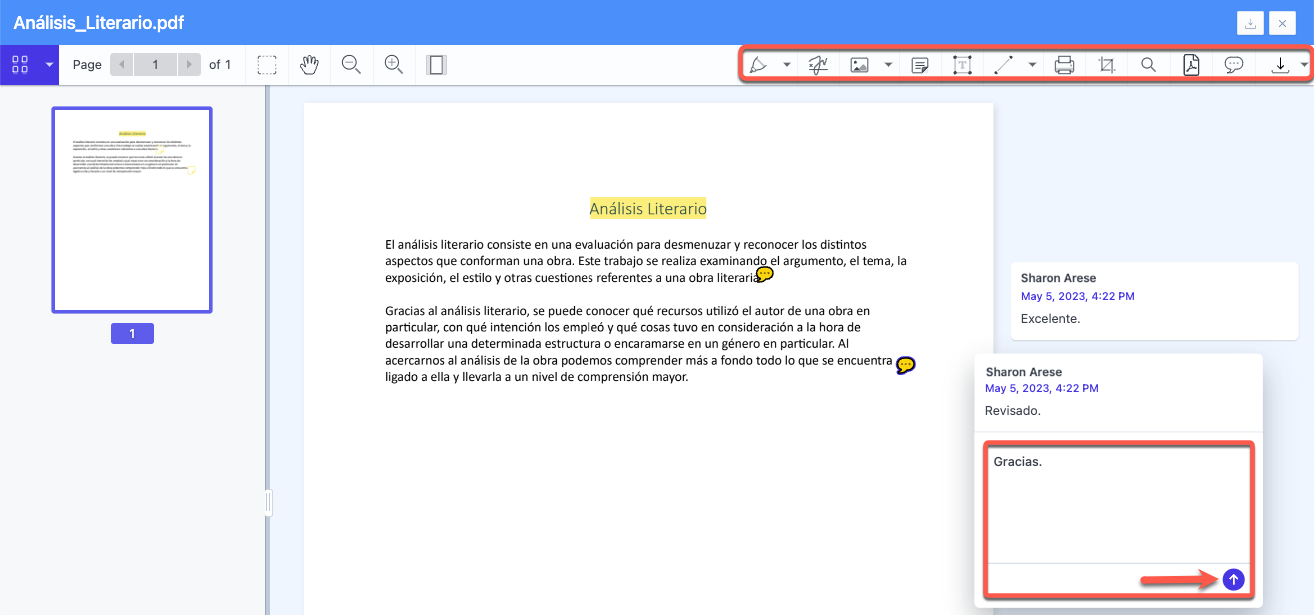The width and height of the screenshot is (1314, 615).
Task: Print the document using printer icon
Action: [x=1064, y=65]
